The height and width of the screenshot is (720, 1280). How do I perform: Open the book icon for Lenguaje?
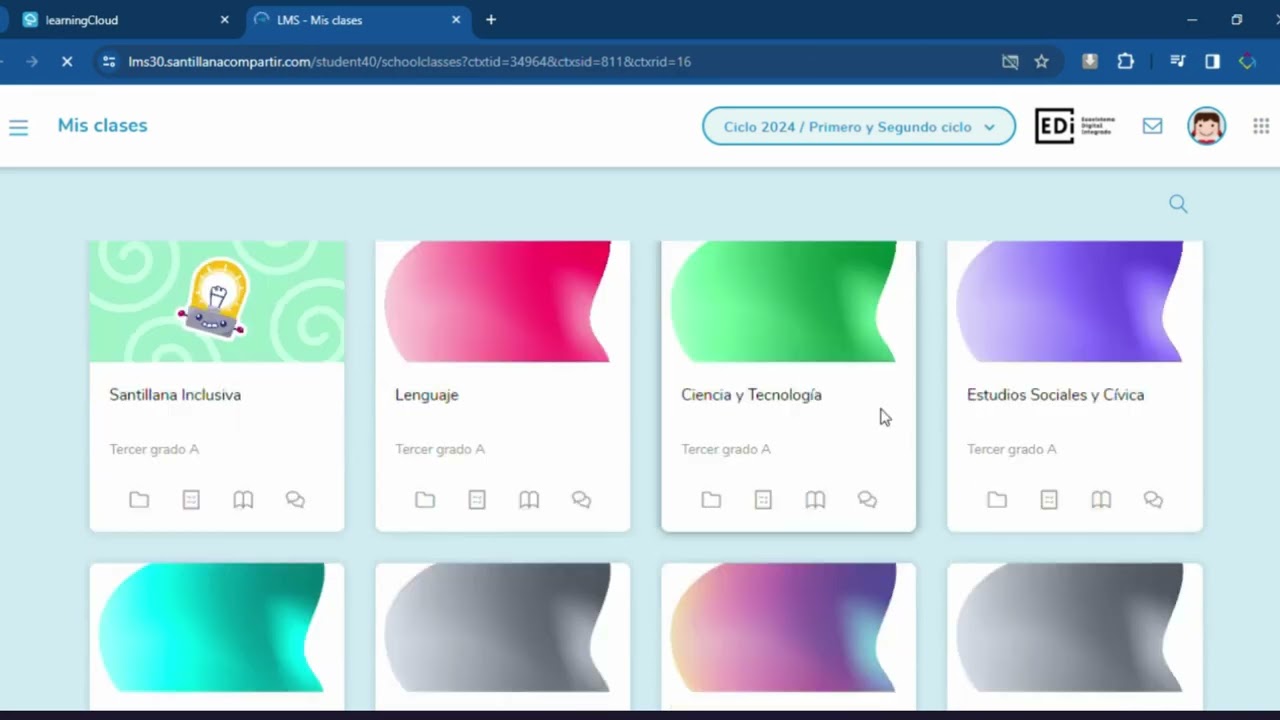(x=529, y=499)
